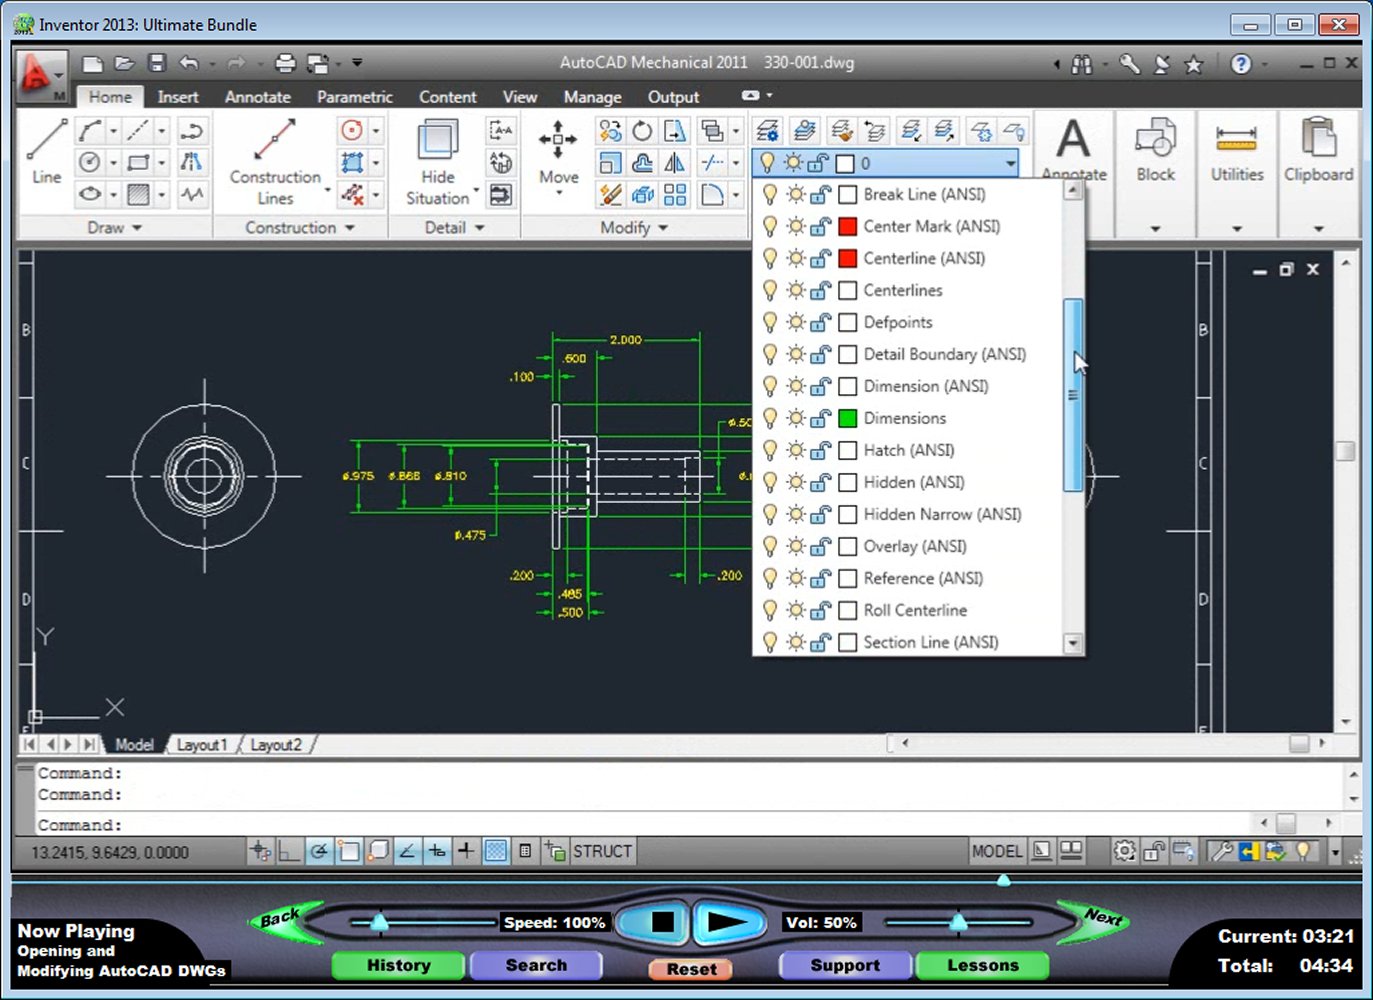Image resolution: width=1373 pixels, height=1000 pixels.
Task: Expand the Construction panel
Action: coord(300,228)
